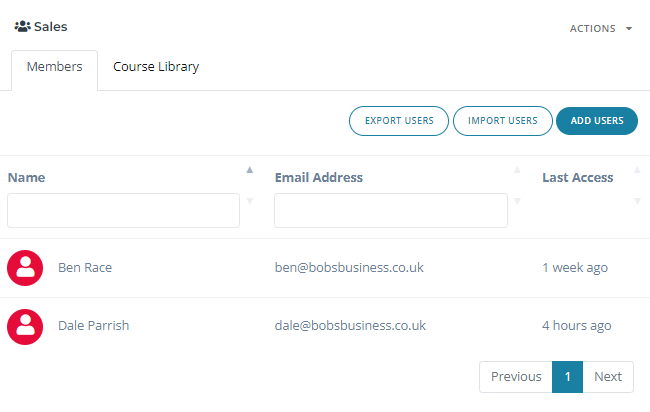Go to the Previous page
The height and width of the screenshot is (412, 650).
(x=516, y=377)
